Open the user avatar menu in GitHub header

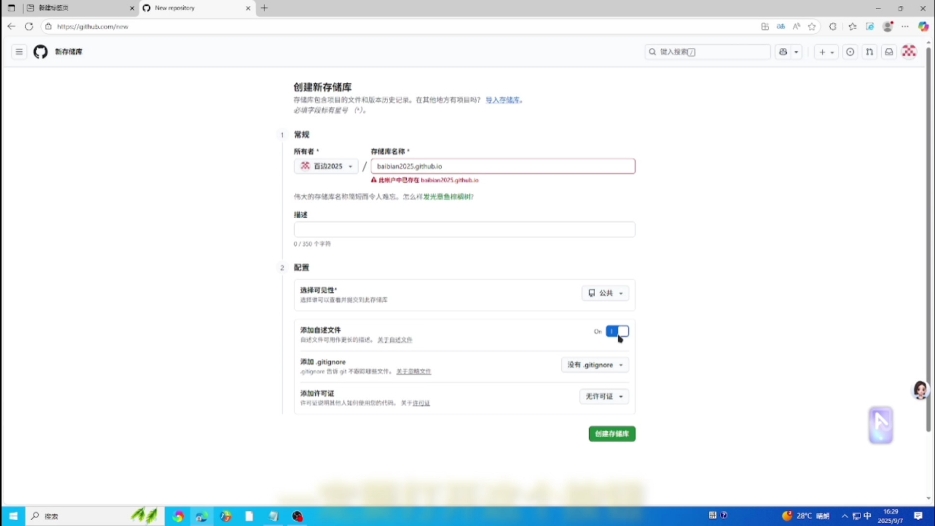tap(909, 52)
